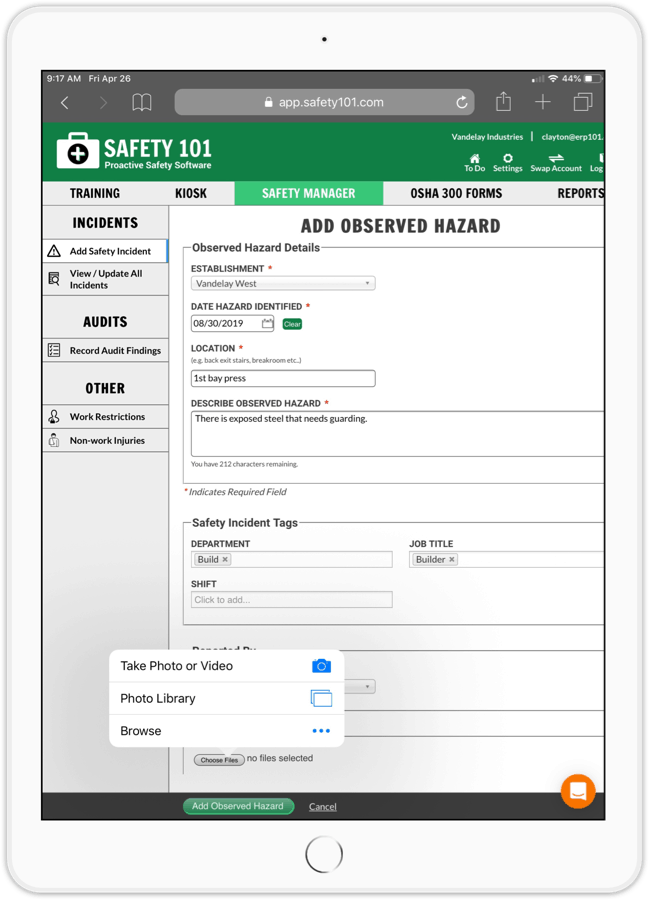
Task: Click the user email clayton@erp101
Action: point(572,137)
